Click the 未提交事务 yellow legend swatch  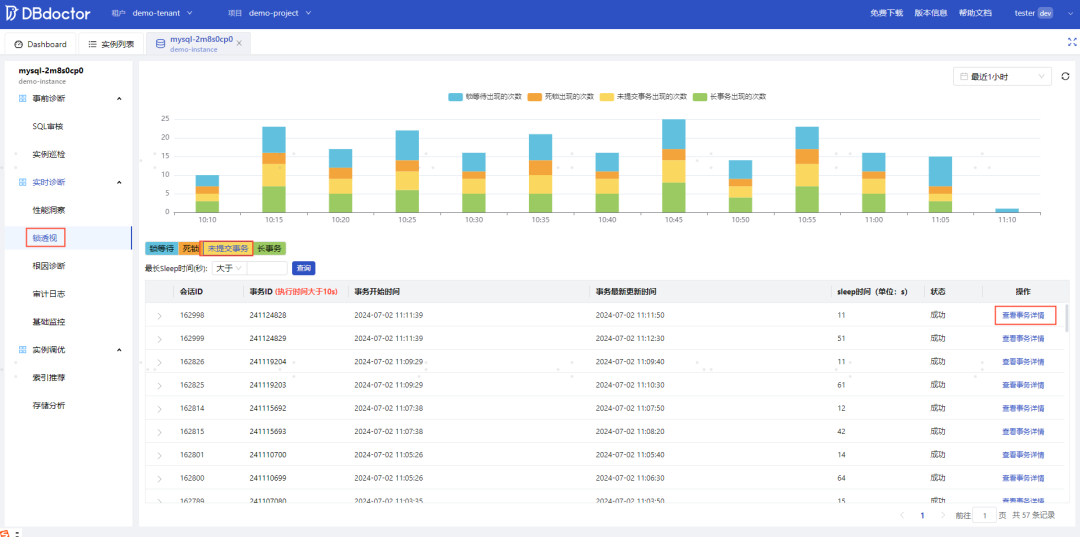[608, 97]
